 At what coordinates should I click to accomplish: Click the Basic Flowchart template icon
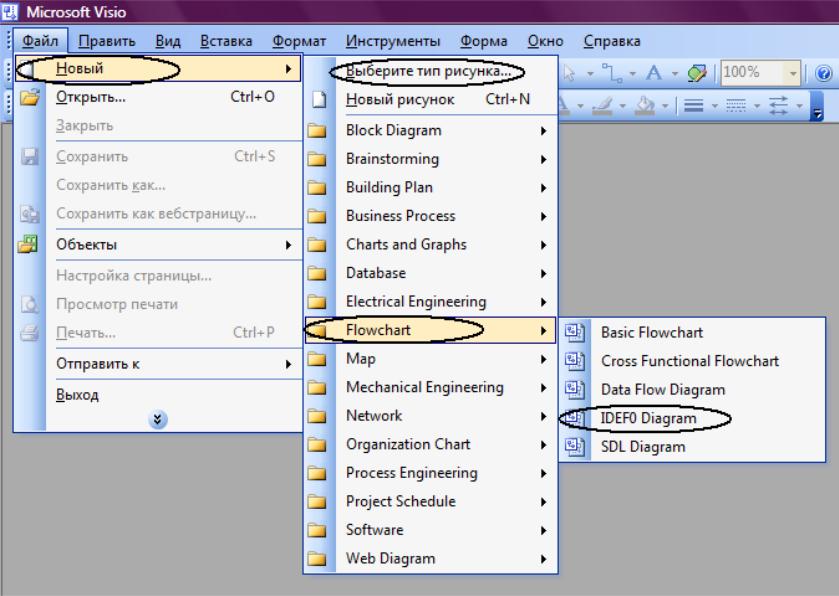pyautogui.click(x=575, y=333)
